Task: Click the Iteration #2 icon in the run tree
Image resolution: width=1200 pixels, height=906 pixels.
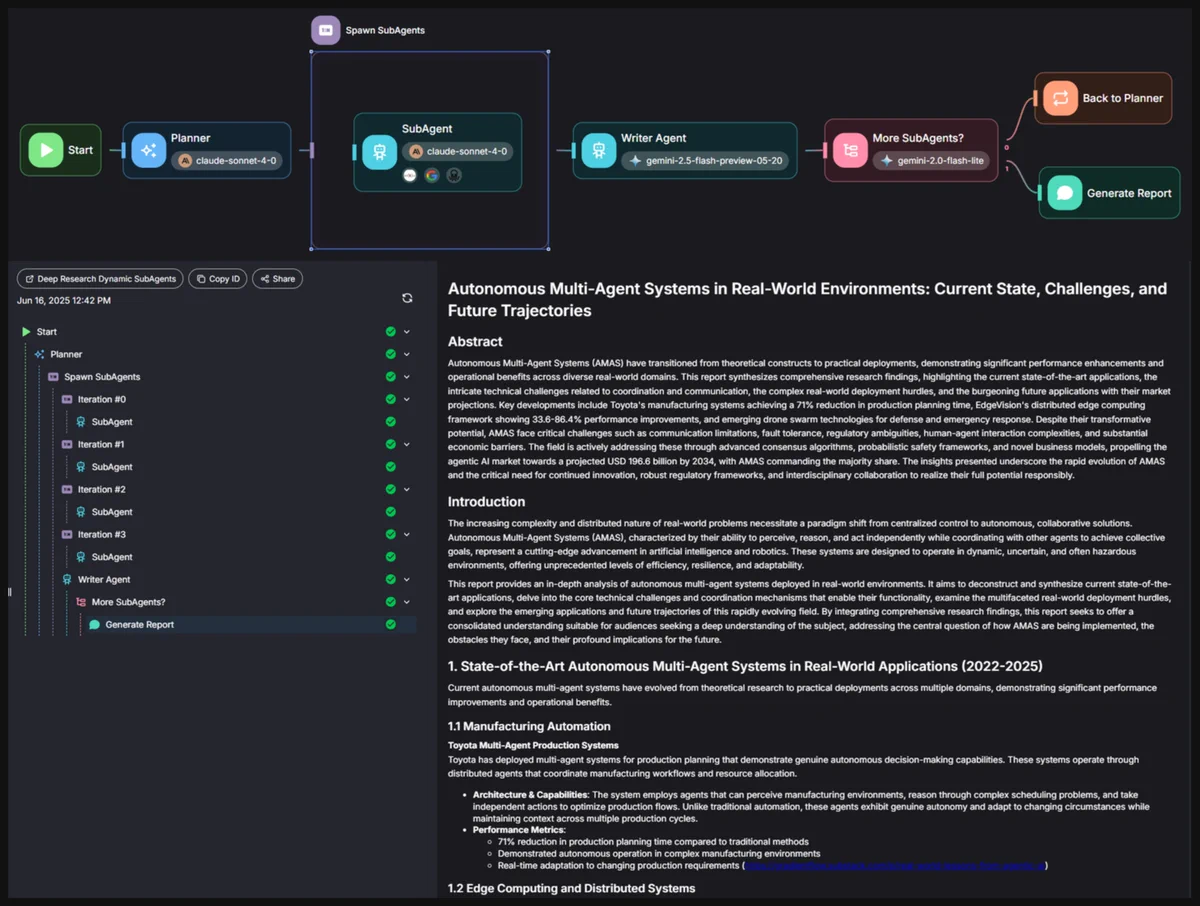Action: pyautogui.click(x=67, y=489)
